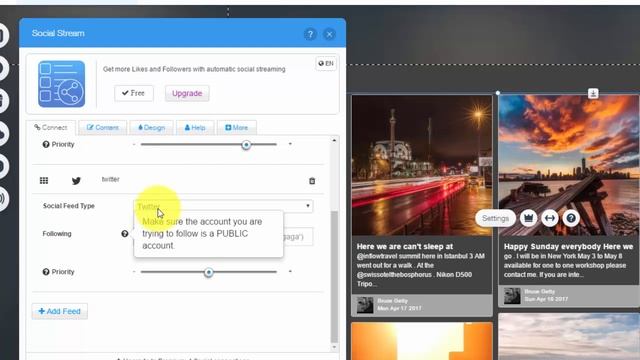Screen dimensions: 640x360
Task: Open the Help tab
Action: tap(195, 128)
